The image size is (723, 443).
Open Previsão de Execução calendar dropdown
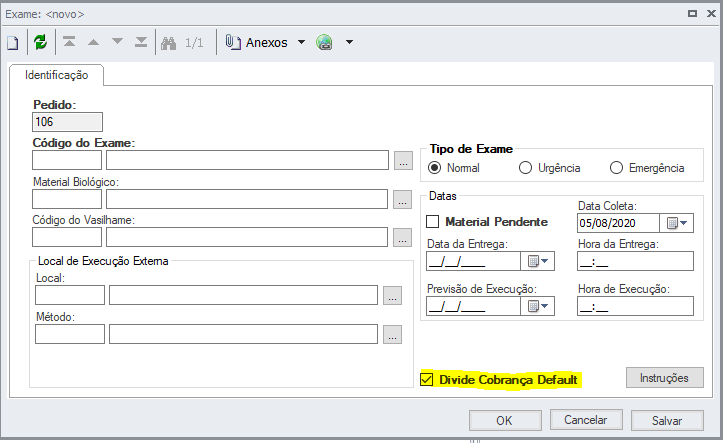538,307
